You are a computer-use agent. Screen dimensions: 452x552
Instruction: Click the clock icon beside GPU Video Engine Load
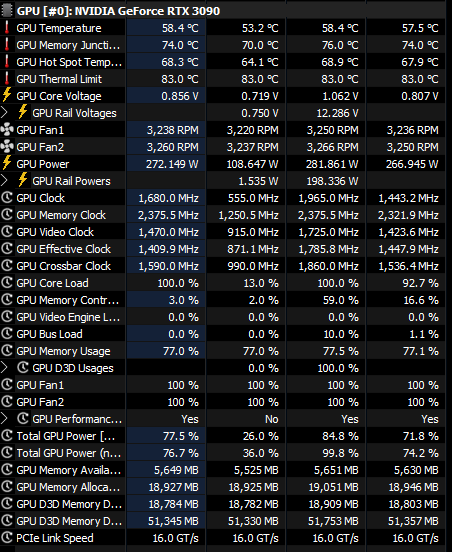click(x=7, y=316)
